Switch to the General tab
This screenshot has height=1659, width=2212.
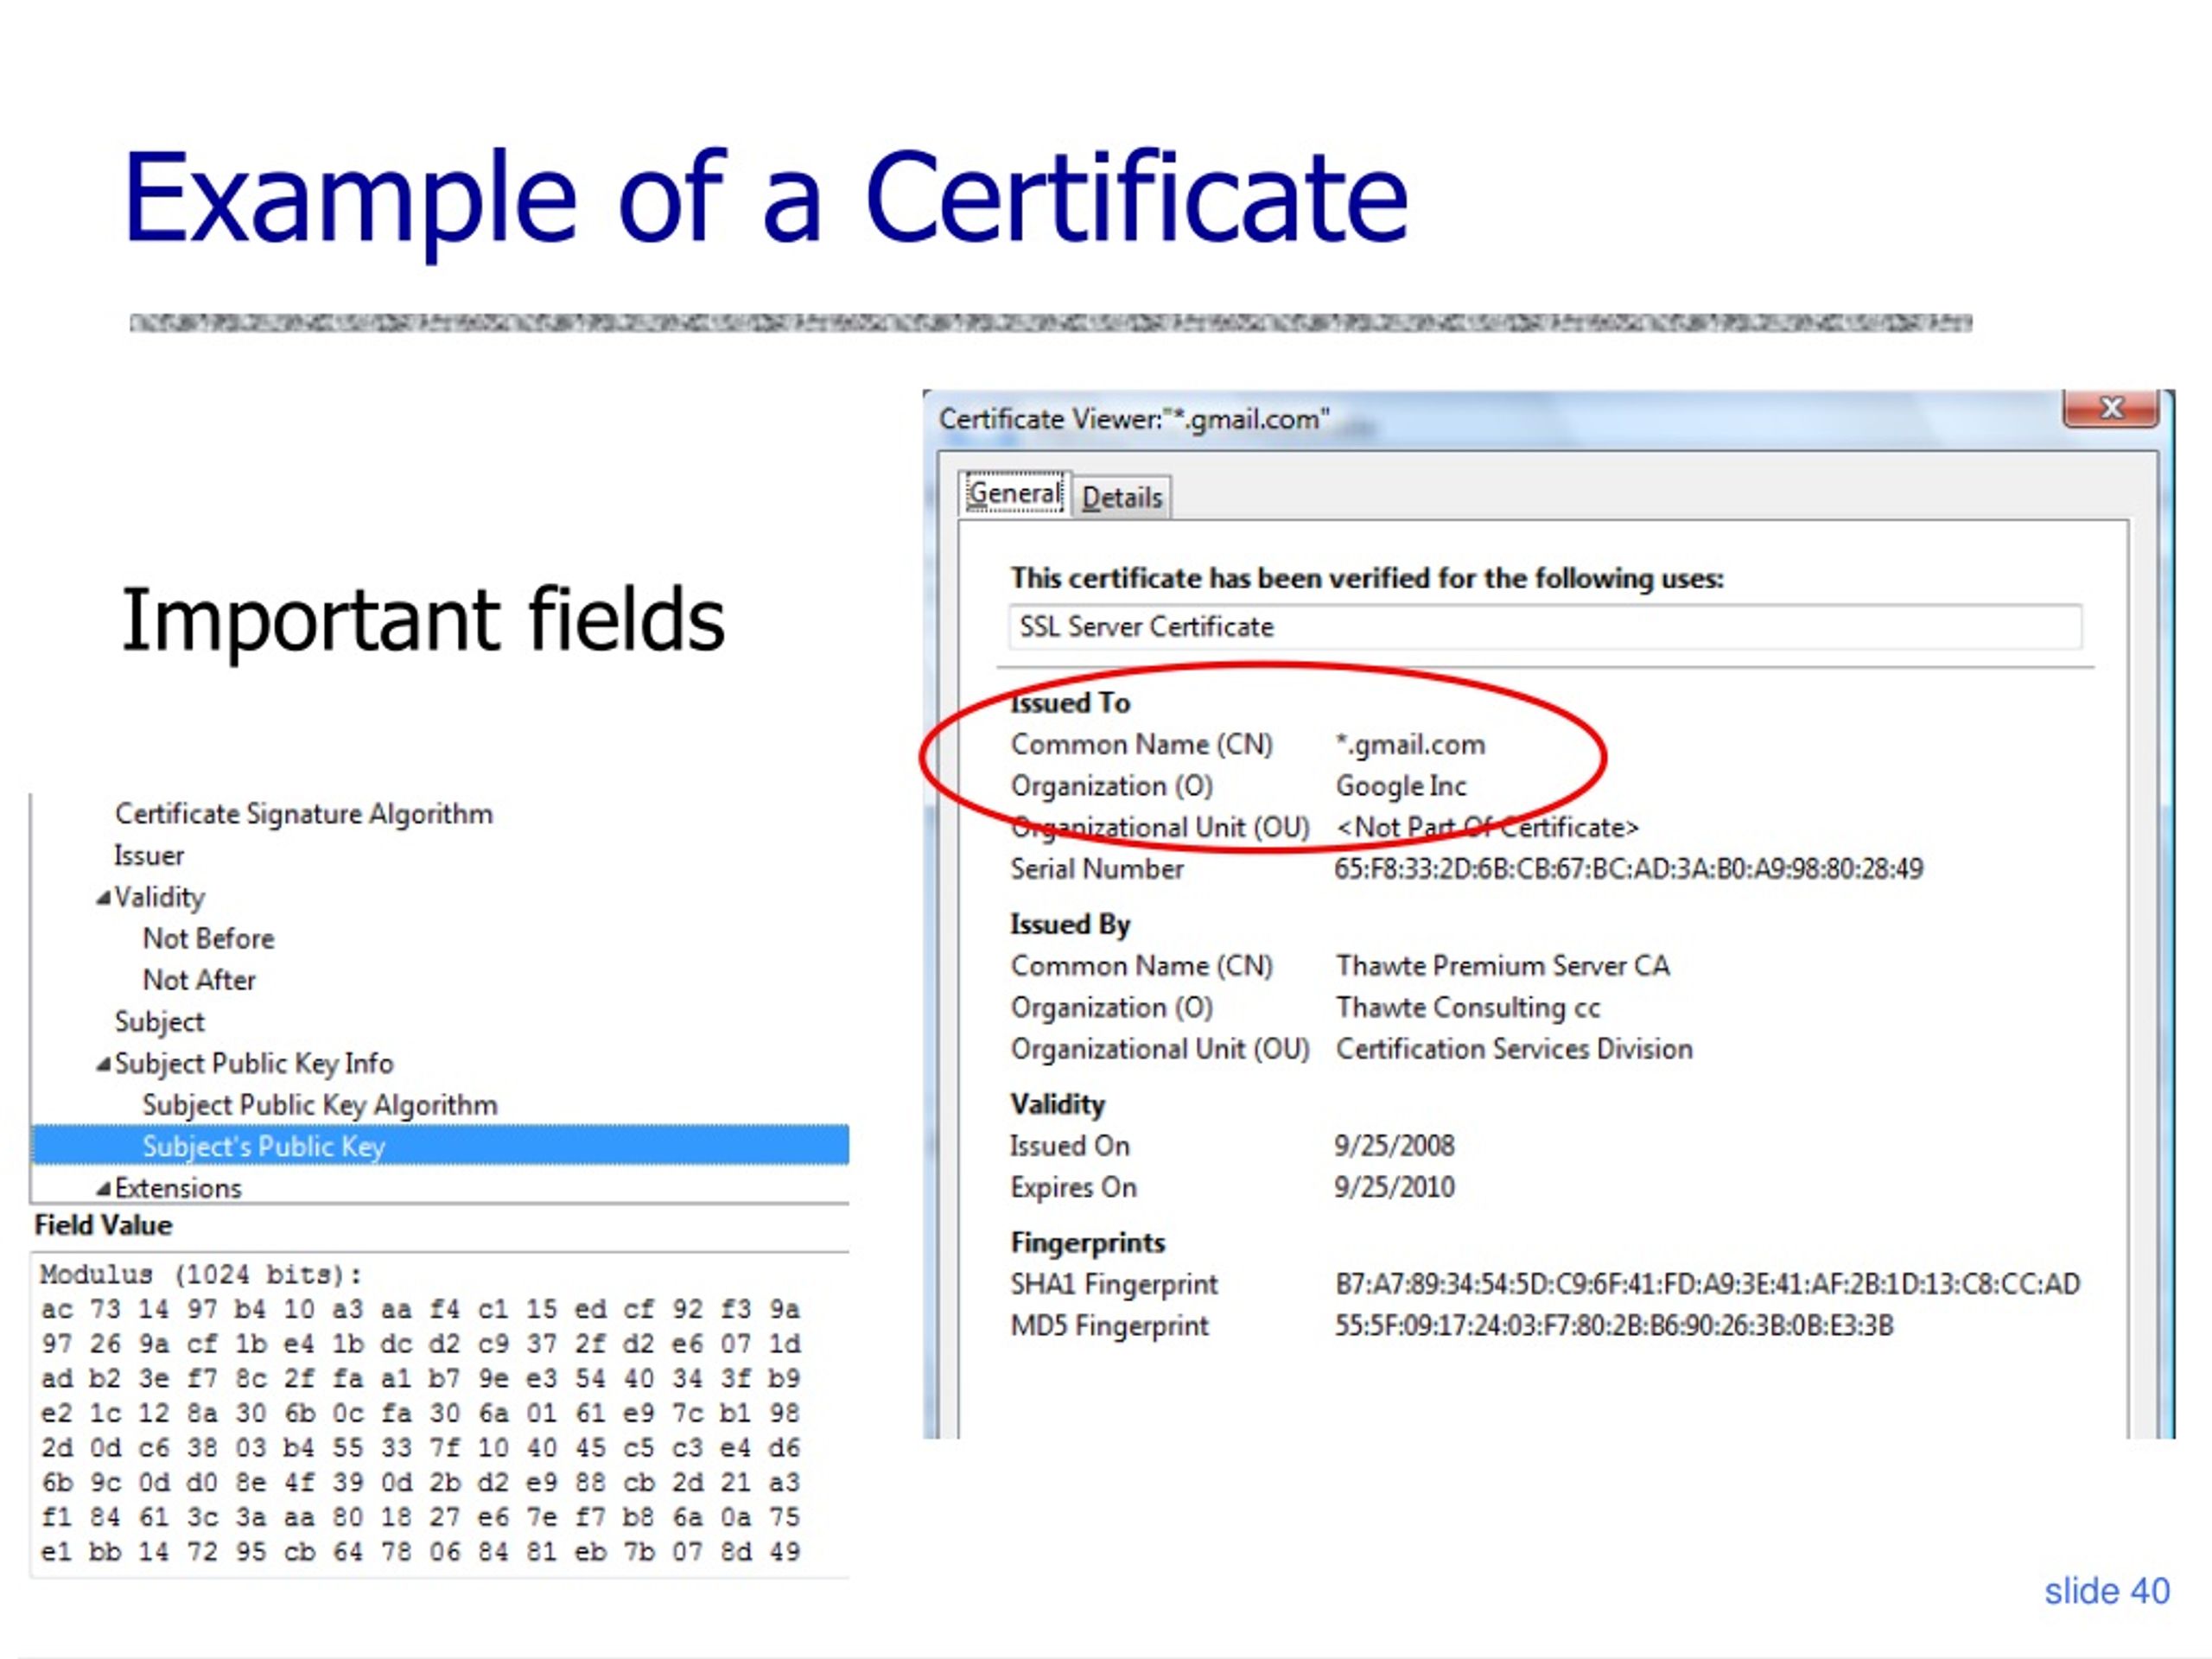coord(1014,494)
